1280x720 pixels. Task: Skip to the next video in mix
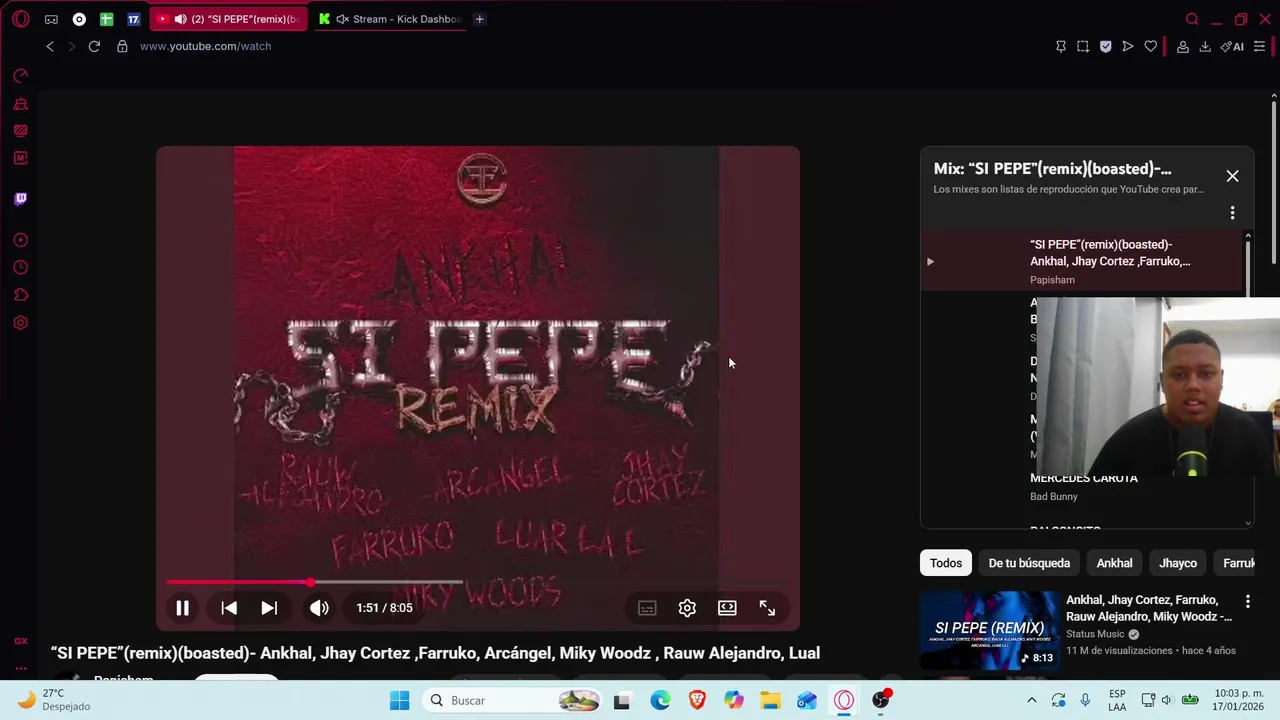point(269,608)
